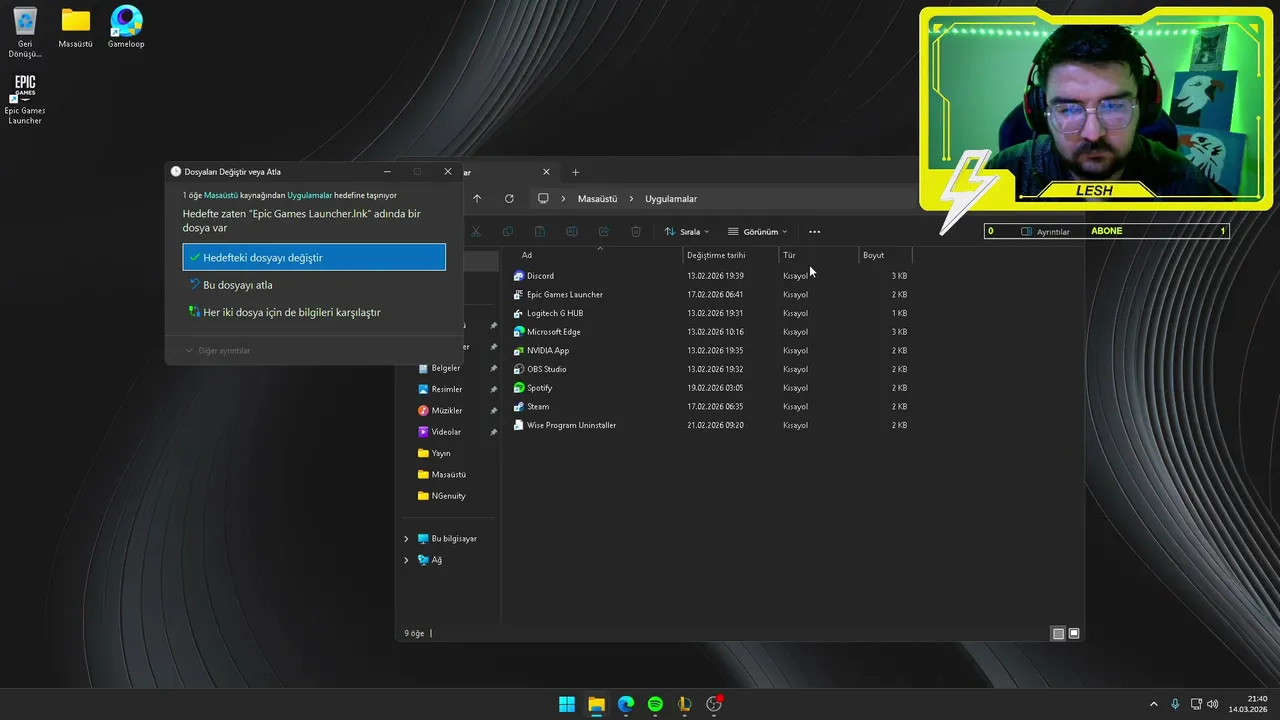Click Ayrıntılar details pane button
This screenshot has height=720, width=1280.
tap(1045, 232)
